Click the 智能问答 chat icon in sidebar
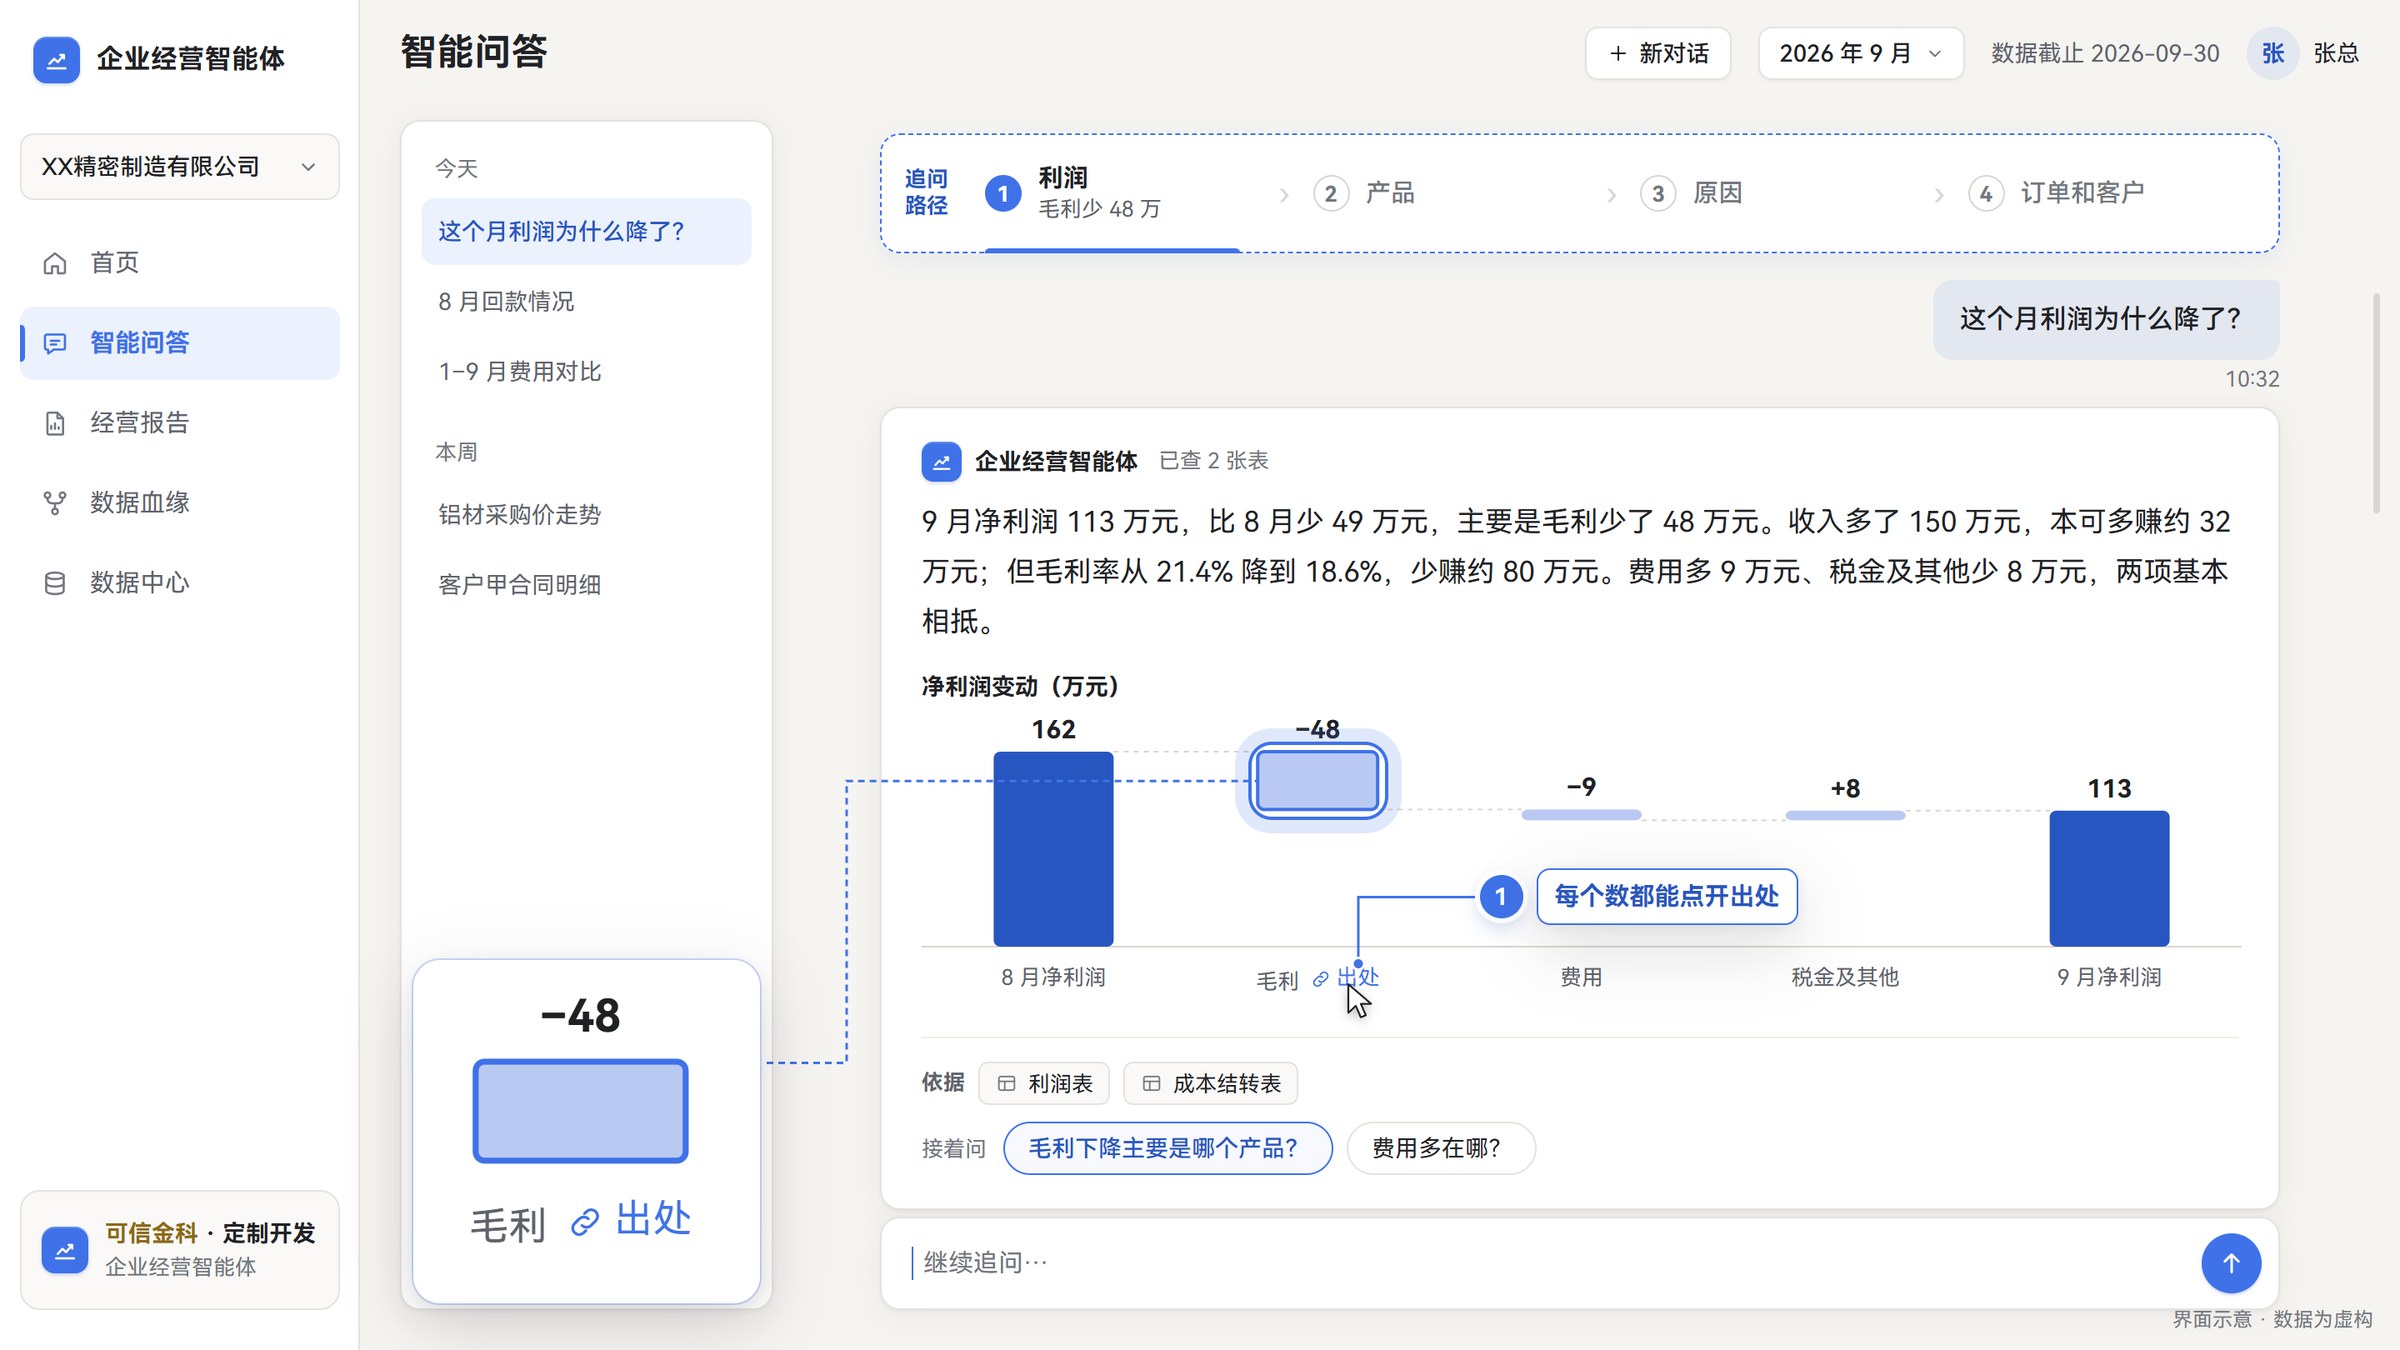The image size is (2400, 1350). (55, 343)
